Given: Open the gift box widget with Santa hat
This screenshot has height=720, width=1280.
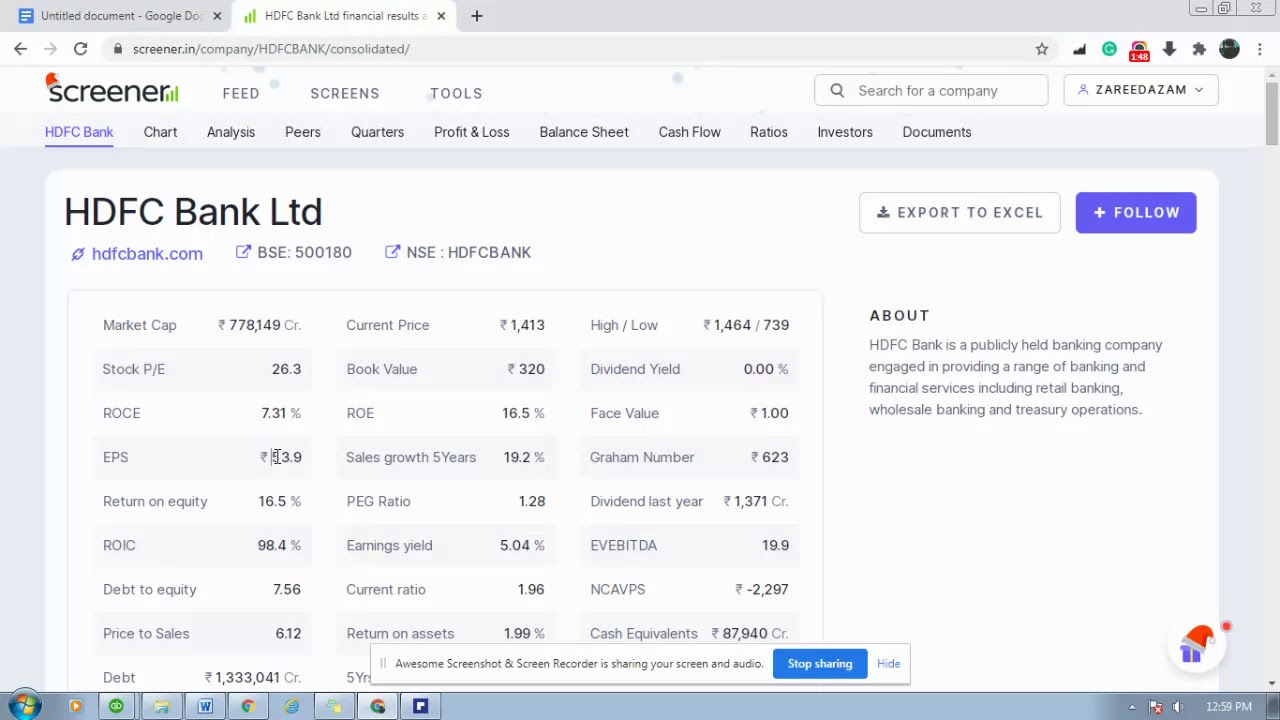Looking at the screenshot, I should click(1197, 645).
